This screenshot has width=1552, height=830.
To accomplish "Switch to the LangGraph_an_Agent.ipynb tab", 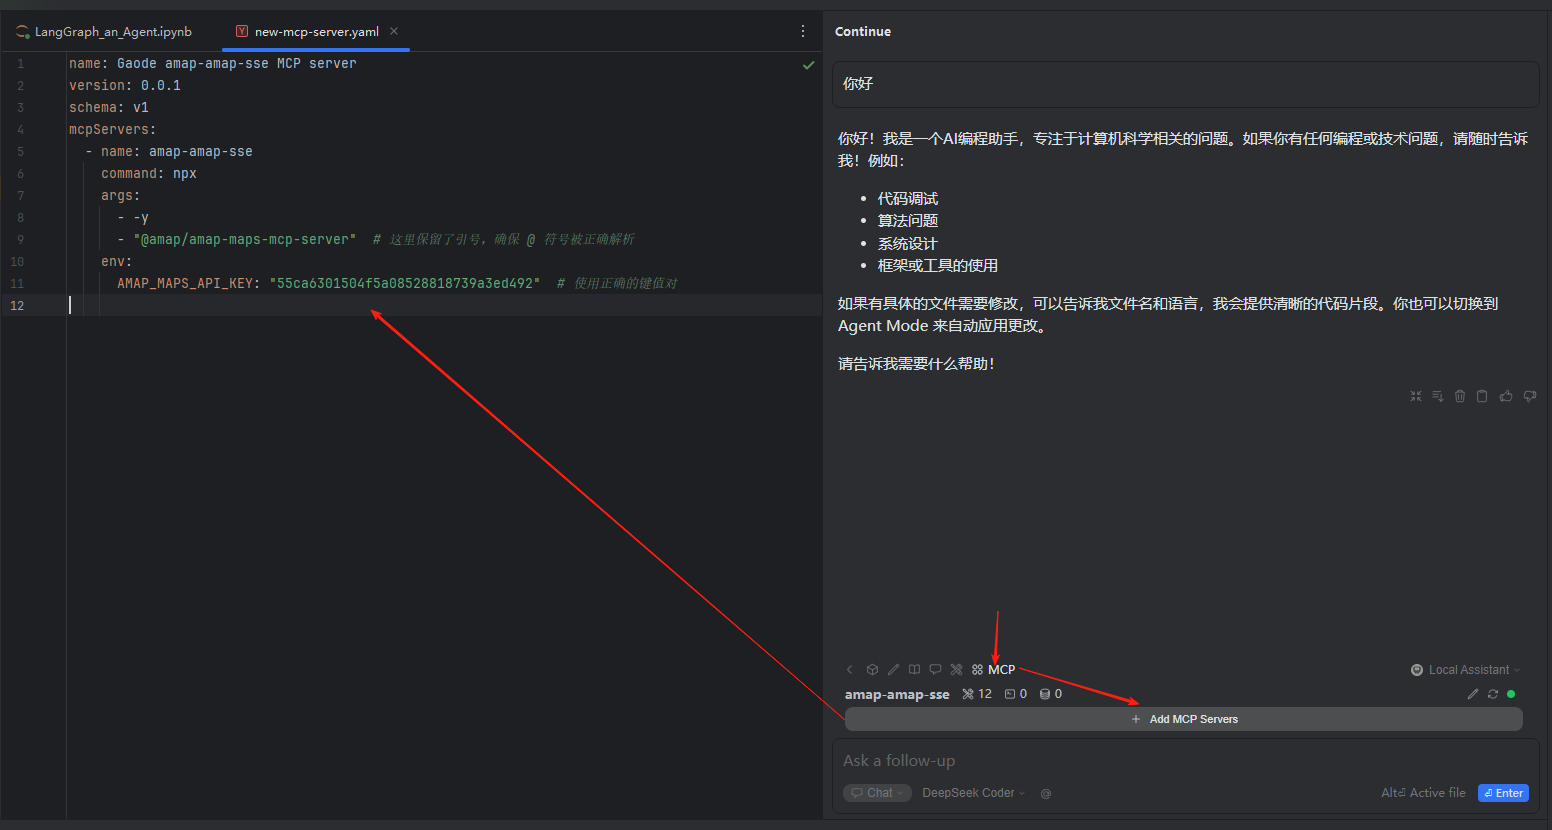I will (x=112, y=32).
